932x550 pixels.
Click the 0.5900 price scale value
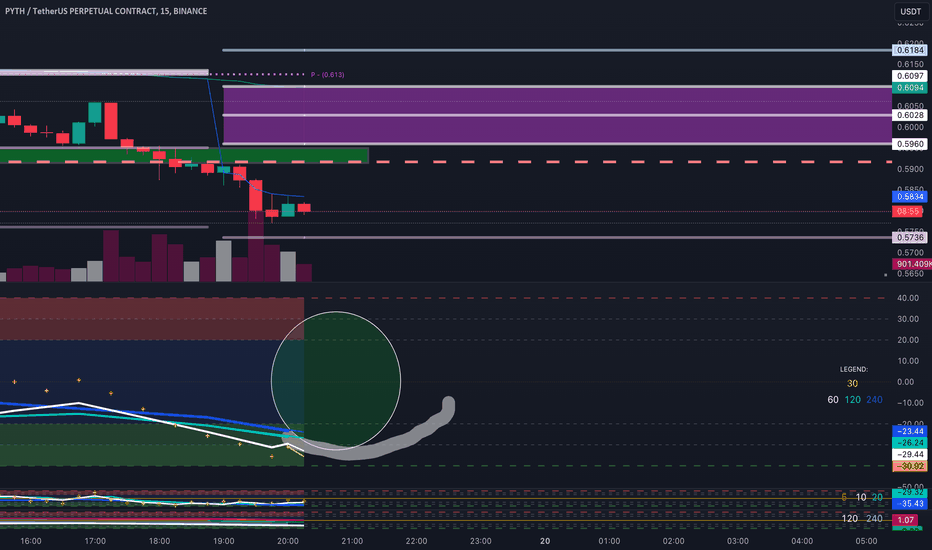(x=910, y=169)
